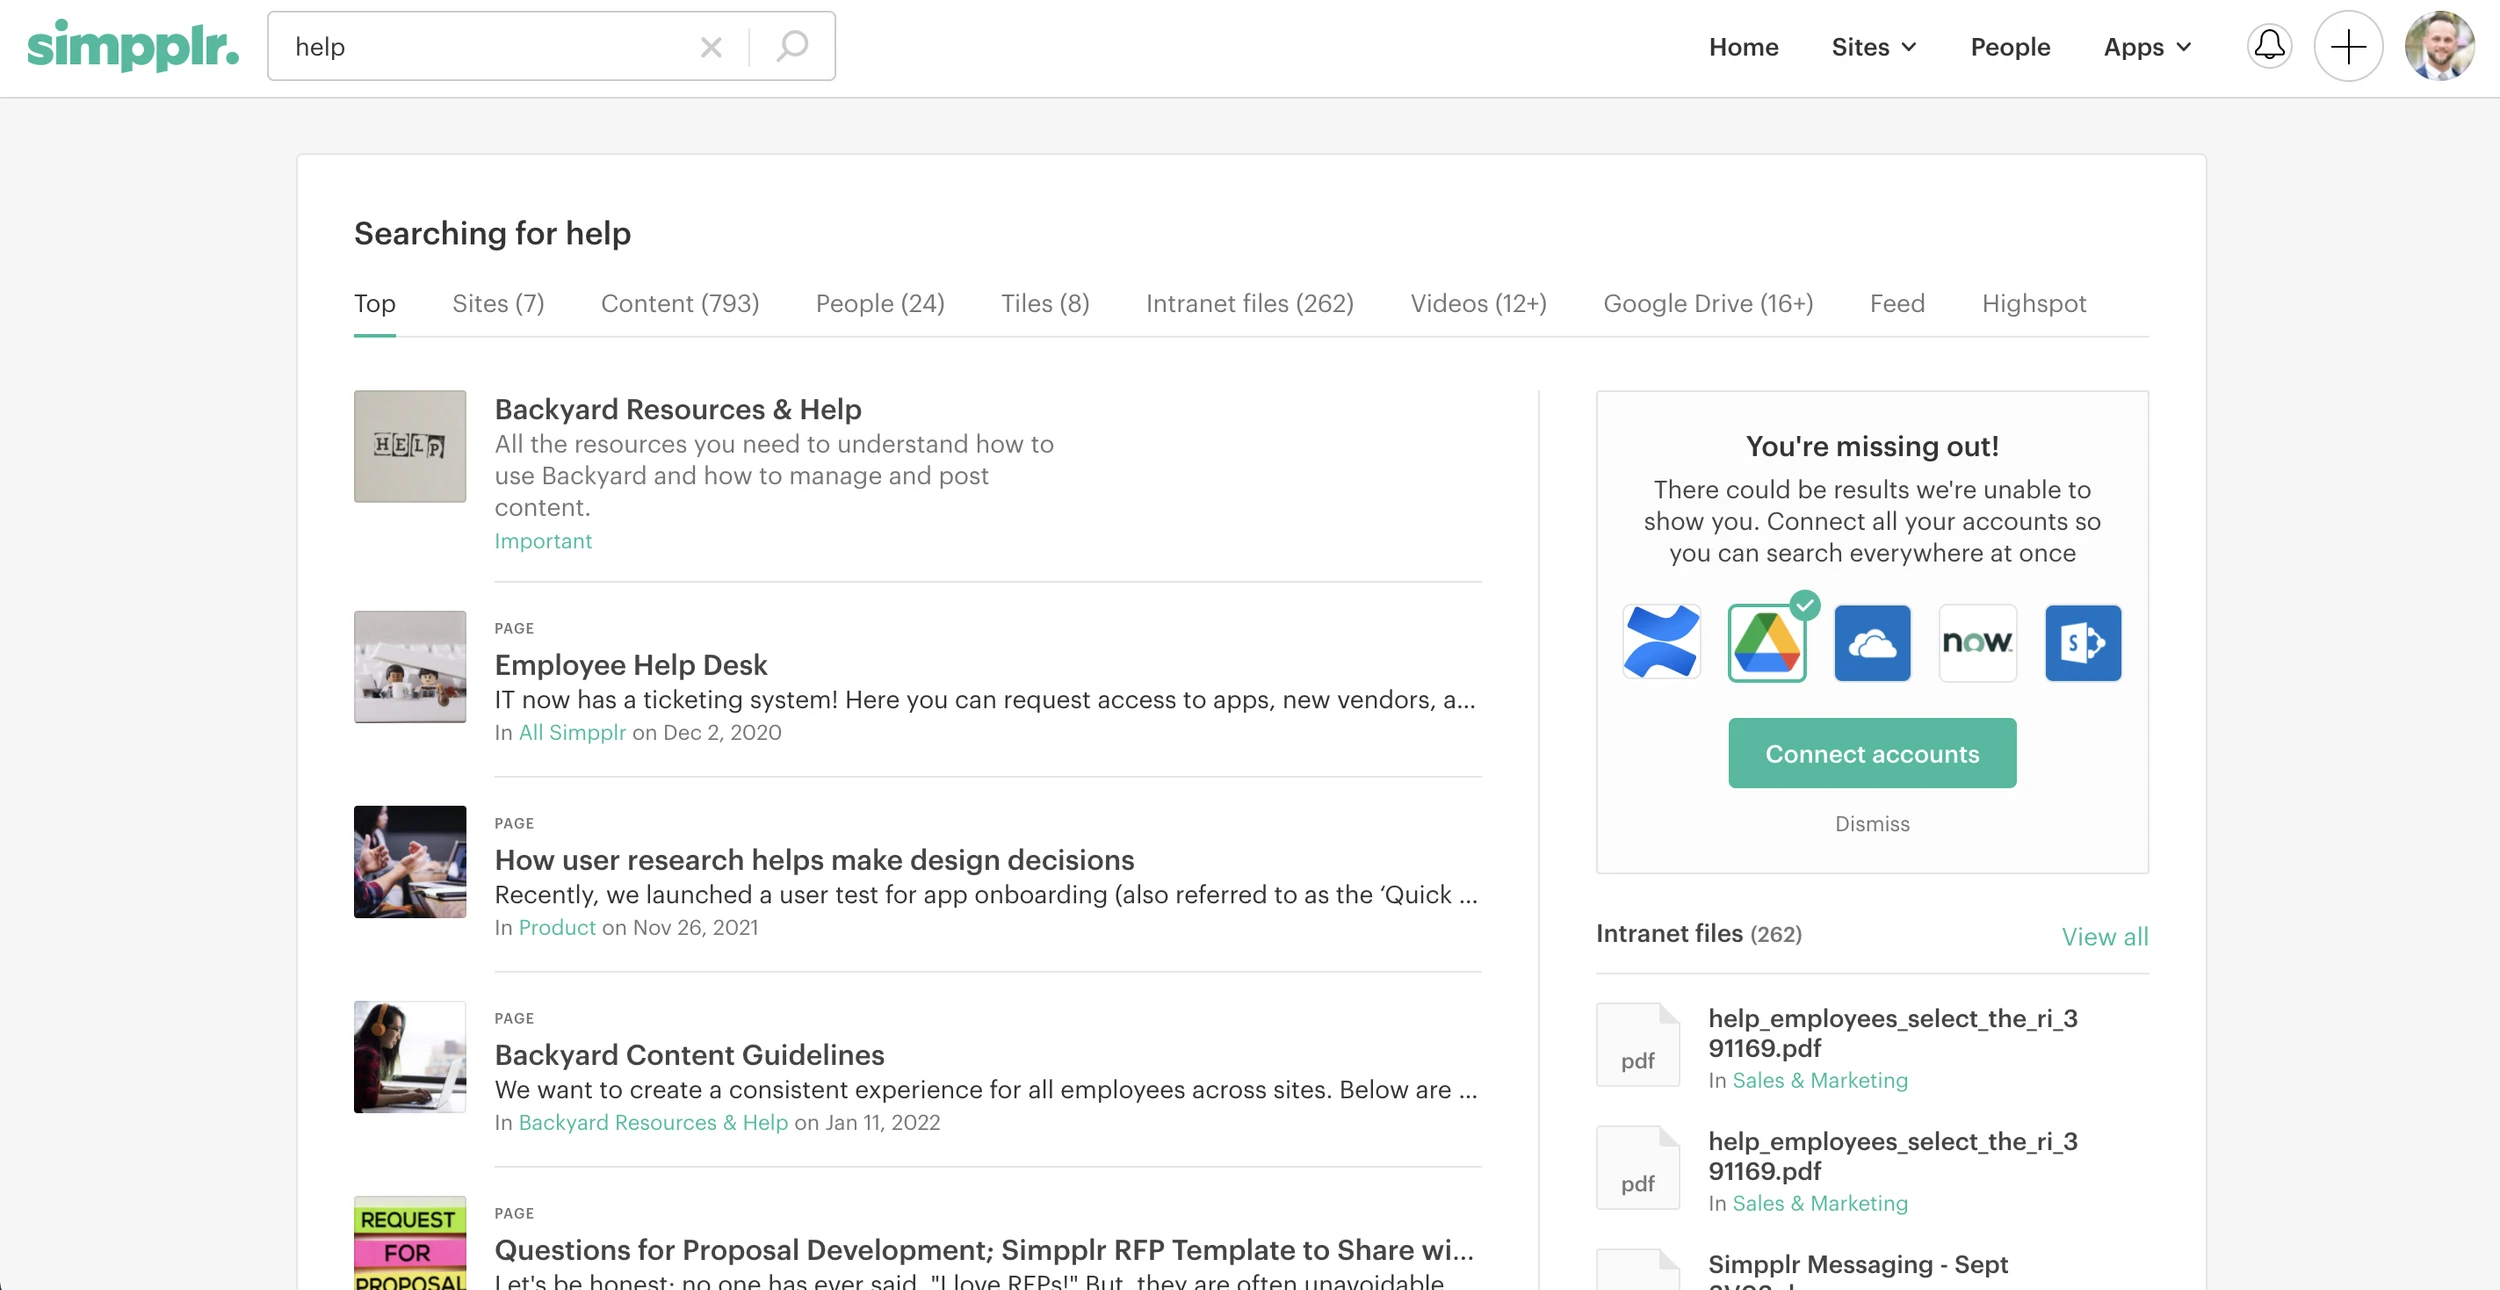2500x1290 pixels.
Task: Switch to the Content (793) tab
Action: point(680,303)
